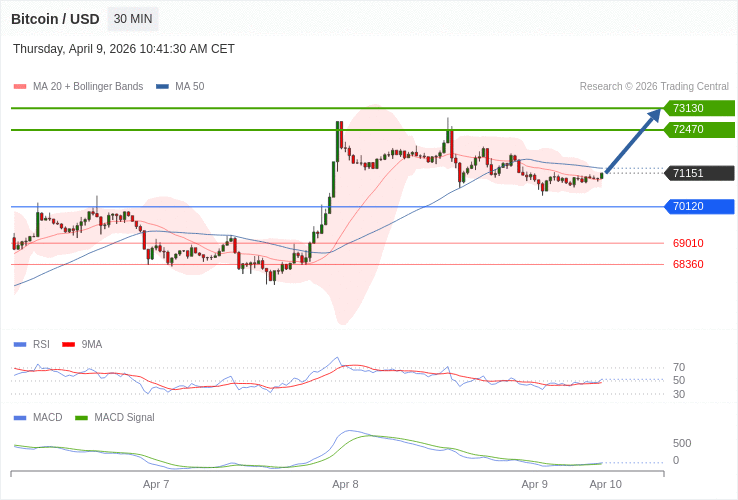Click the Apr 8 date axis label
738x500 pixels.
(345, 484)
